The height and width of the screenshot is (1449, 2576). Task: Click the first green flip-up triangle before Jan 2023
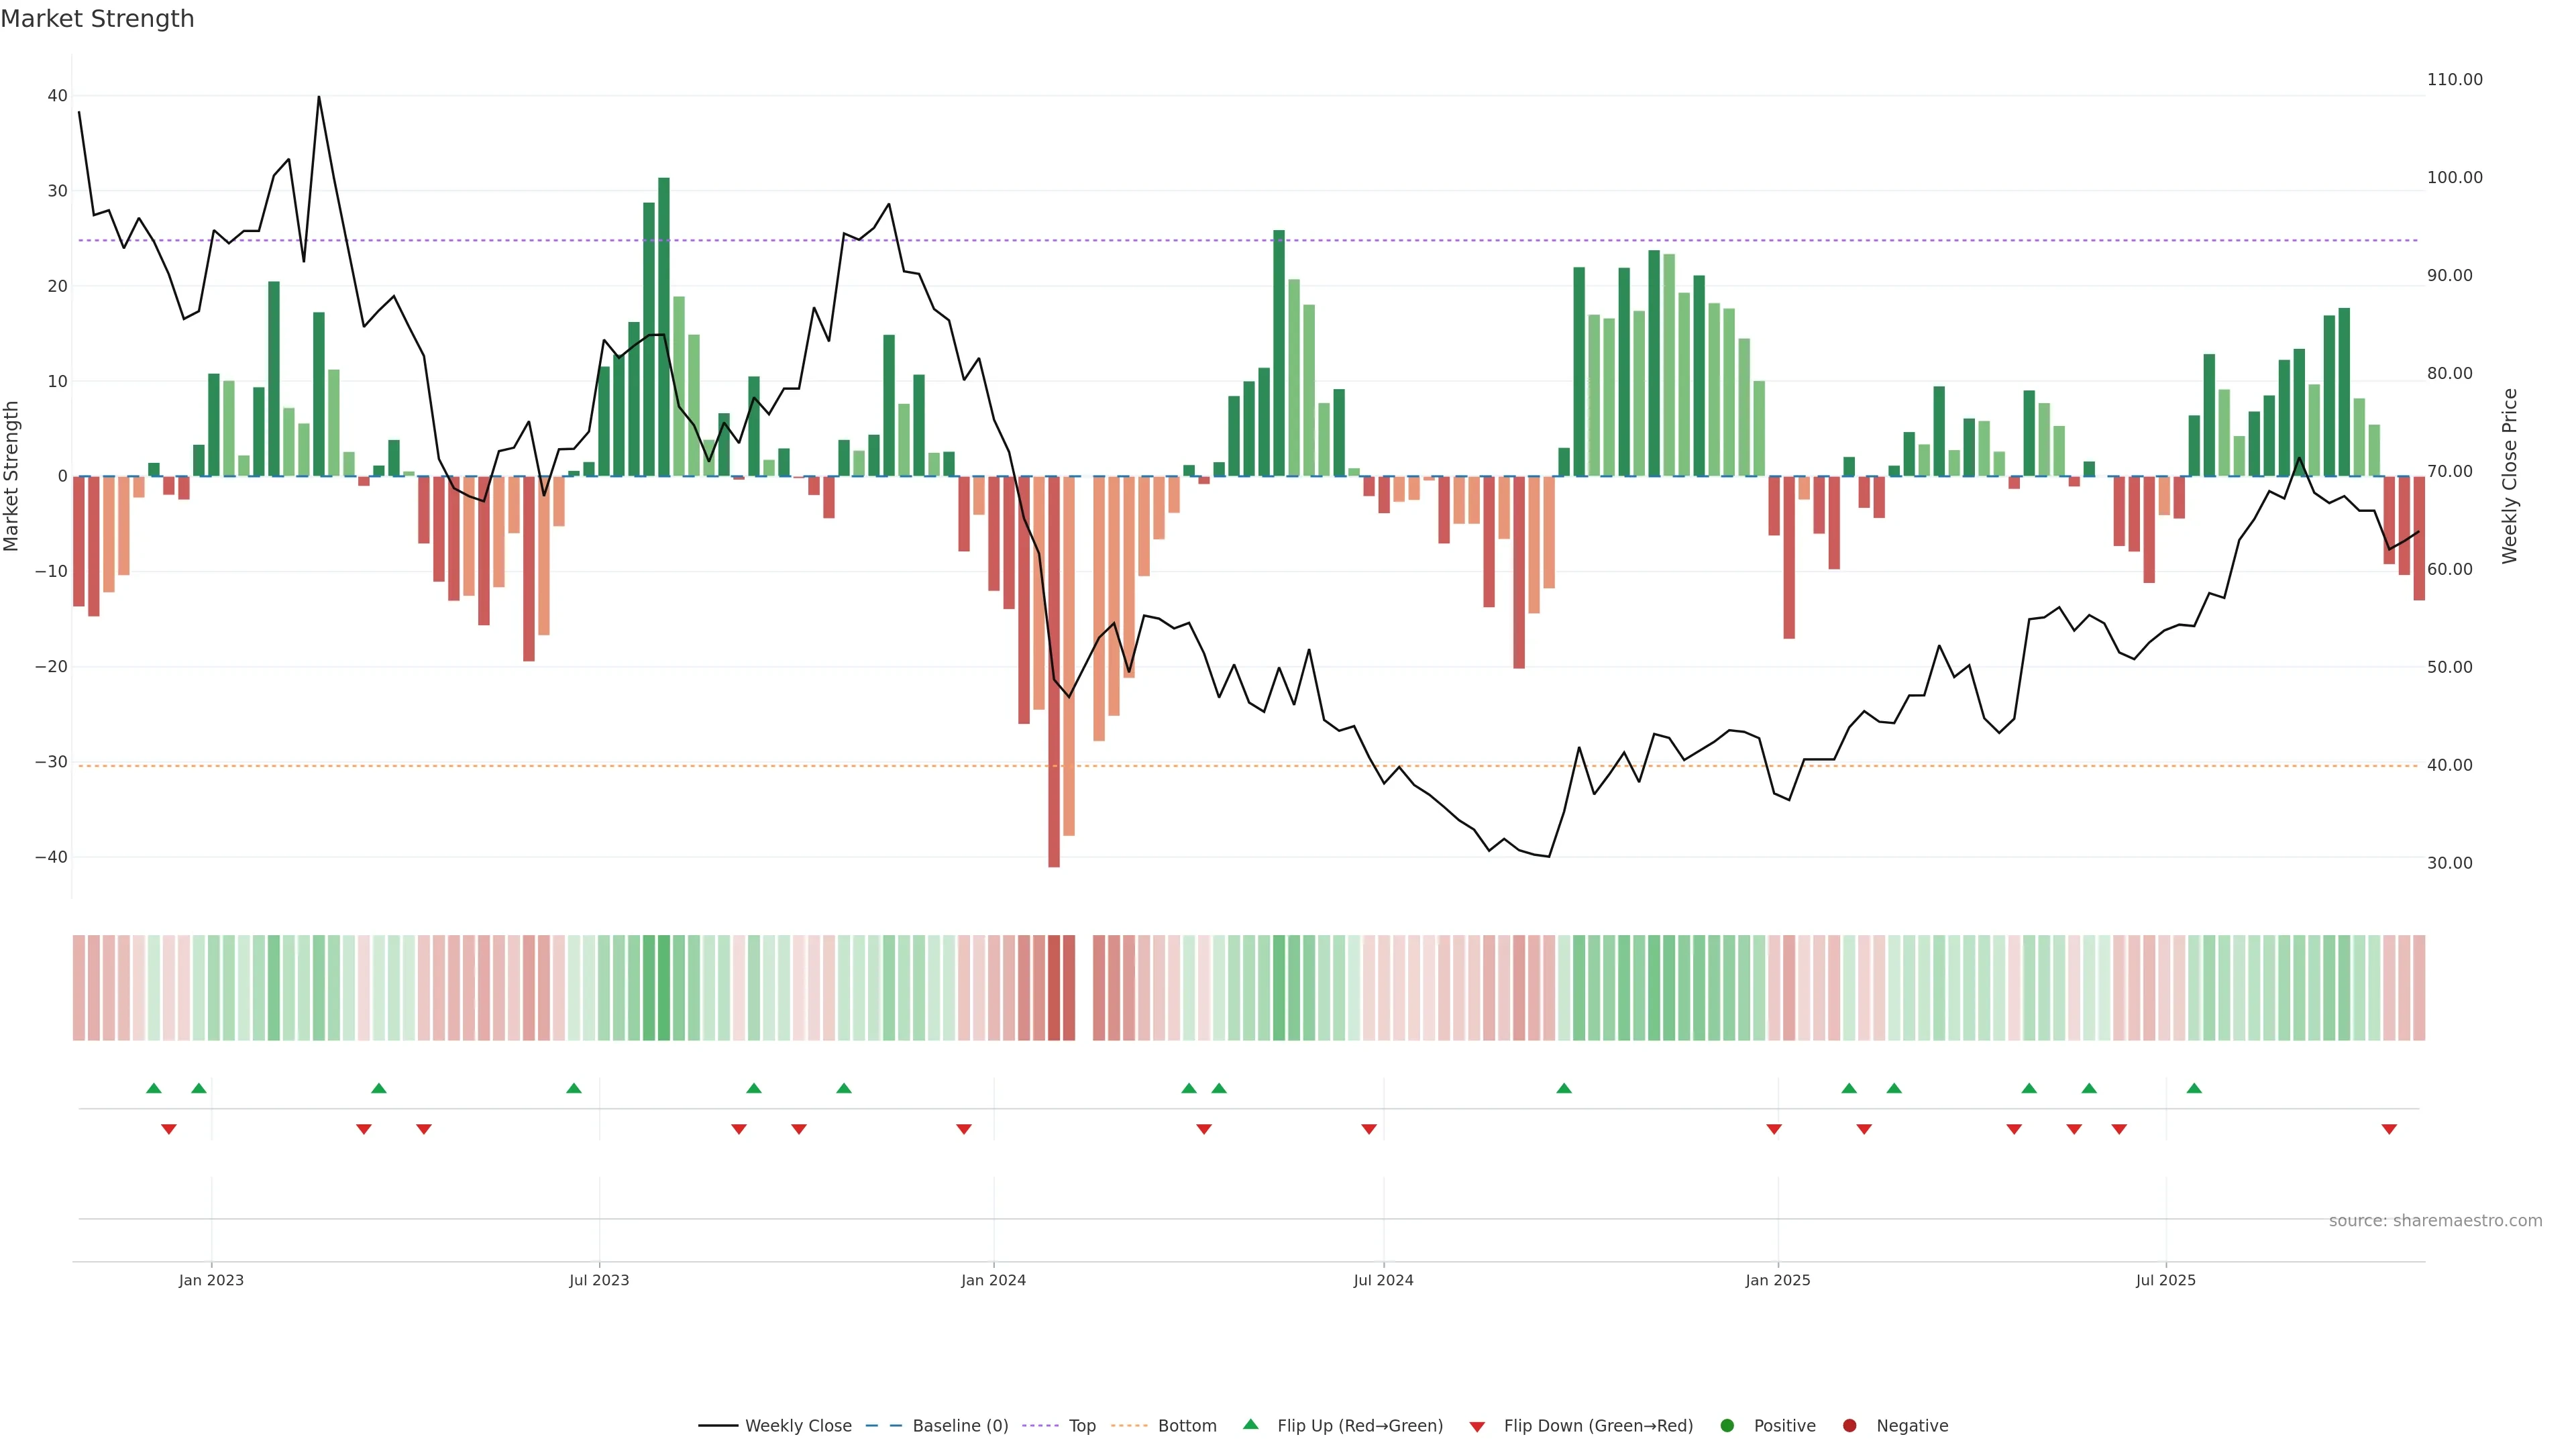pyautogui.click(x=154, y=1088)
